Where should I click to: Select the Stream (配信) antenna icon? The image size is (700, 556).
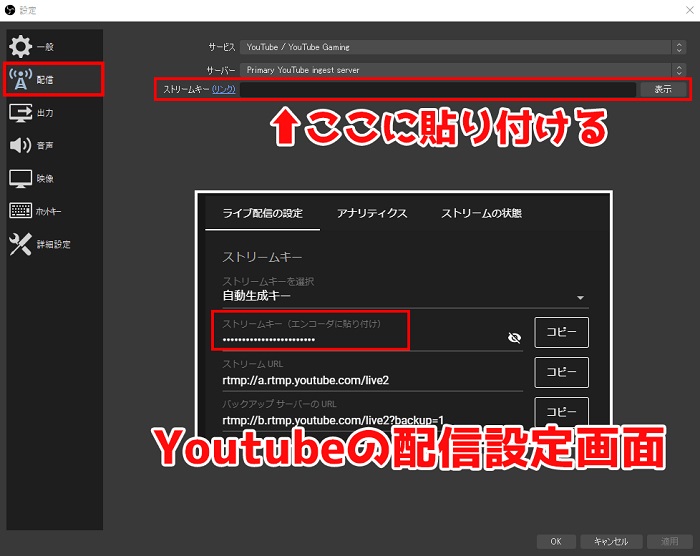click(21, 79)
